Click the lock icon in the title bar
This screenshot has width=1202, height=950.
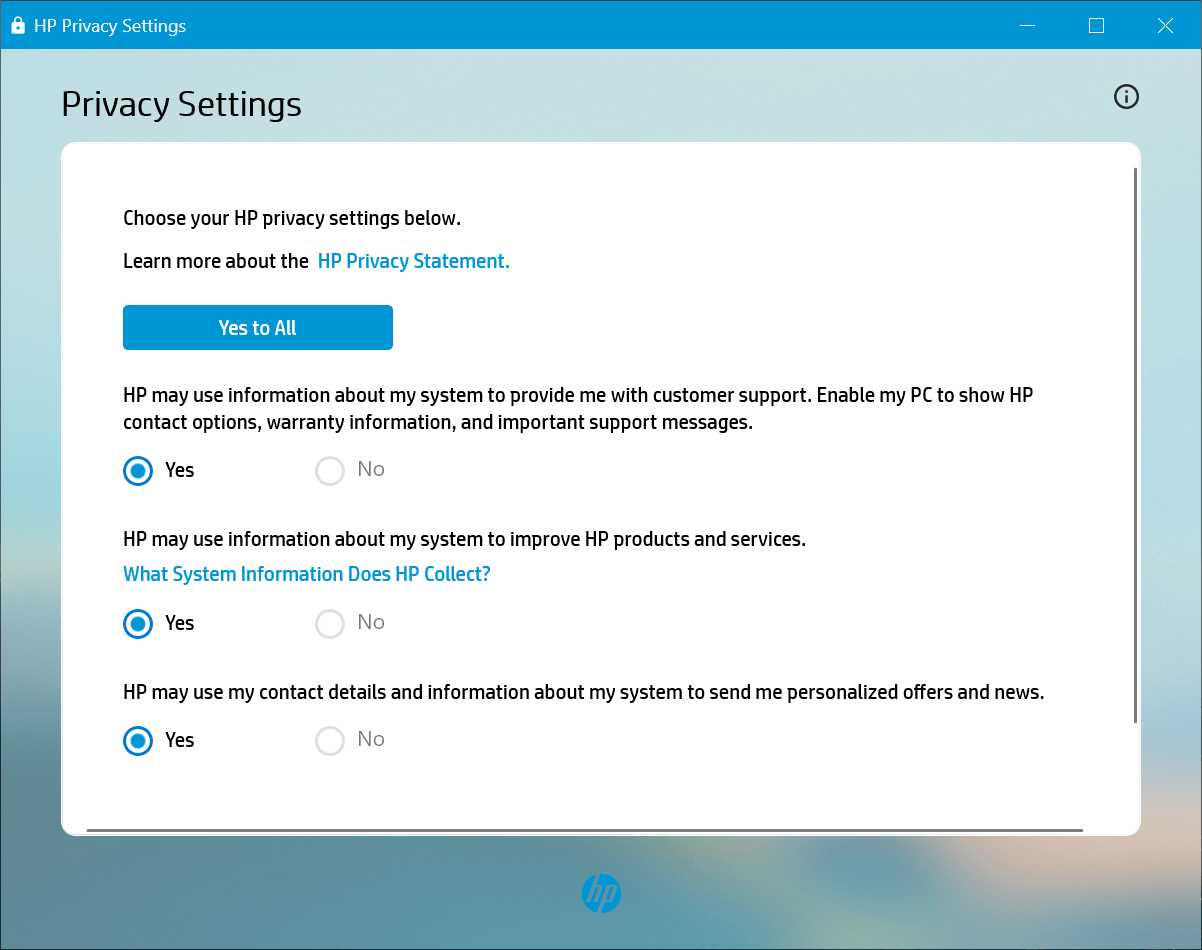pos(17,26)
